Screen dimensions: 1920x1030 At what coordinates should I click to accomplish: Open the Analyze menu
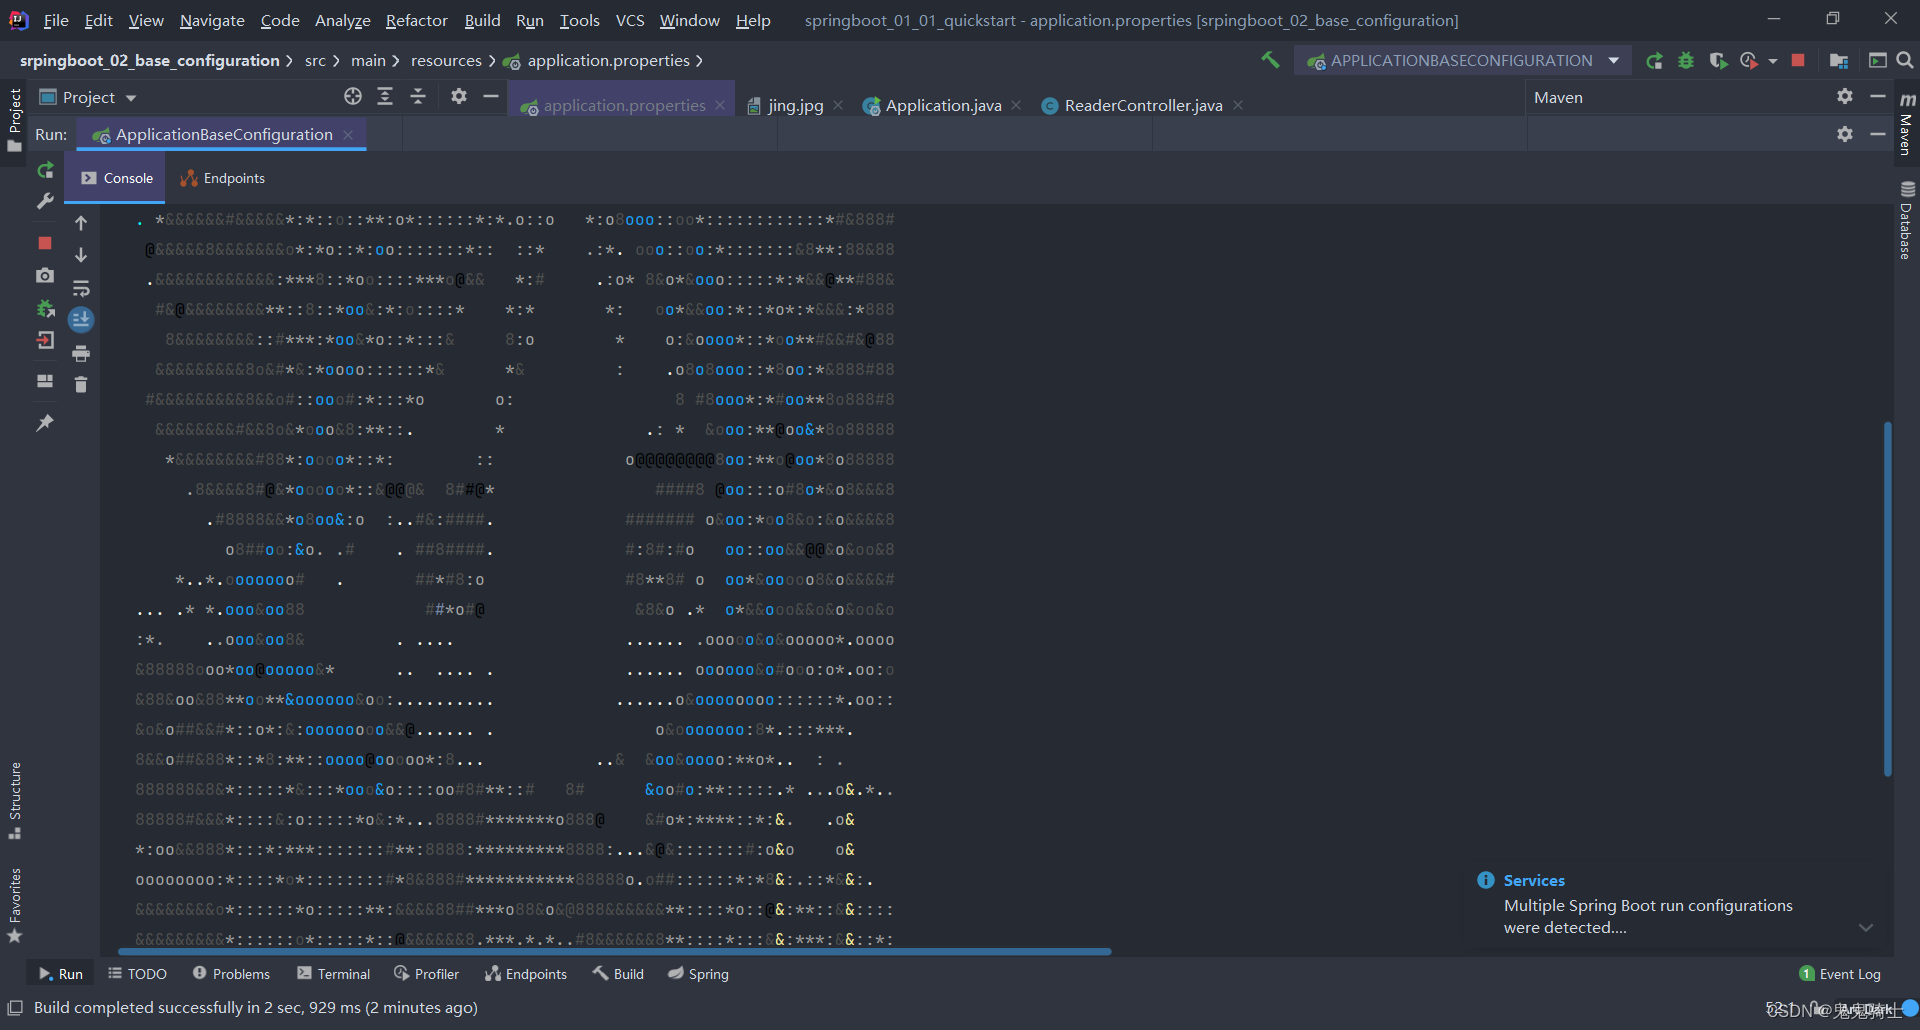pyautogui.click(x=342, y=20)
